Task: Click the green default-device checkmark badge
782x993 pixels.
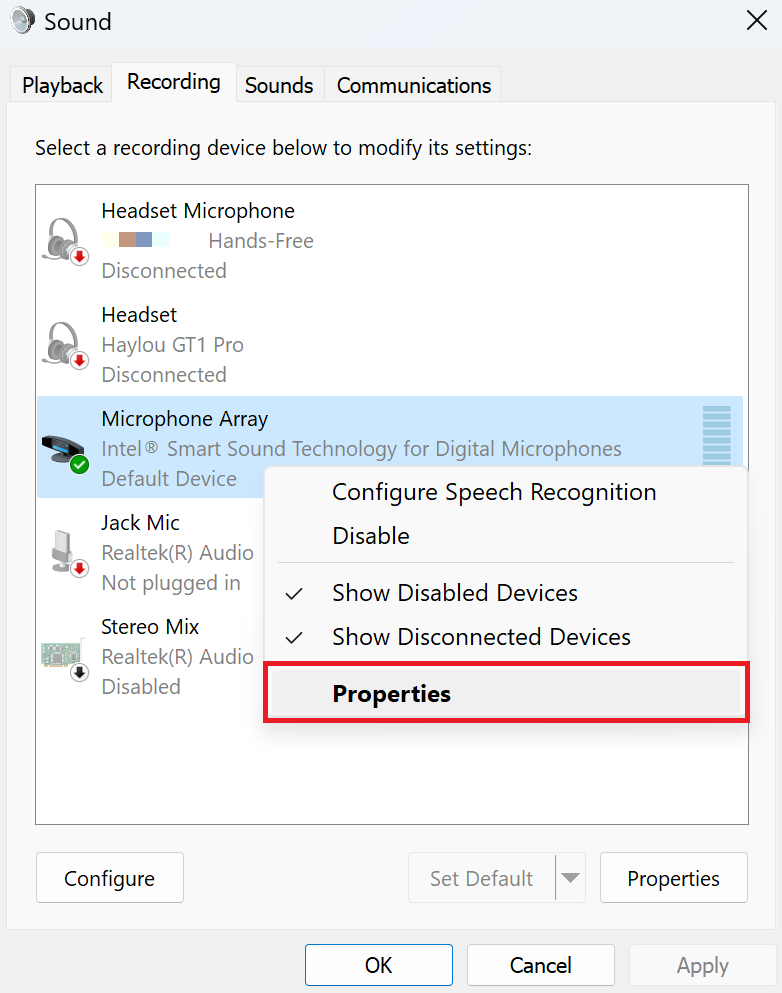Action: [x=80, y=465]
